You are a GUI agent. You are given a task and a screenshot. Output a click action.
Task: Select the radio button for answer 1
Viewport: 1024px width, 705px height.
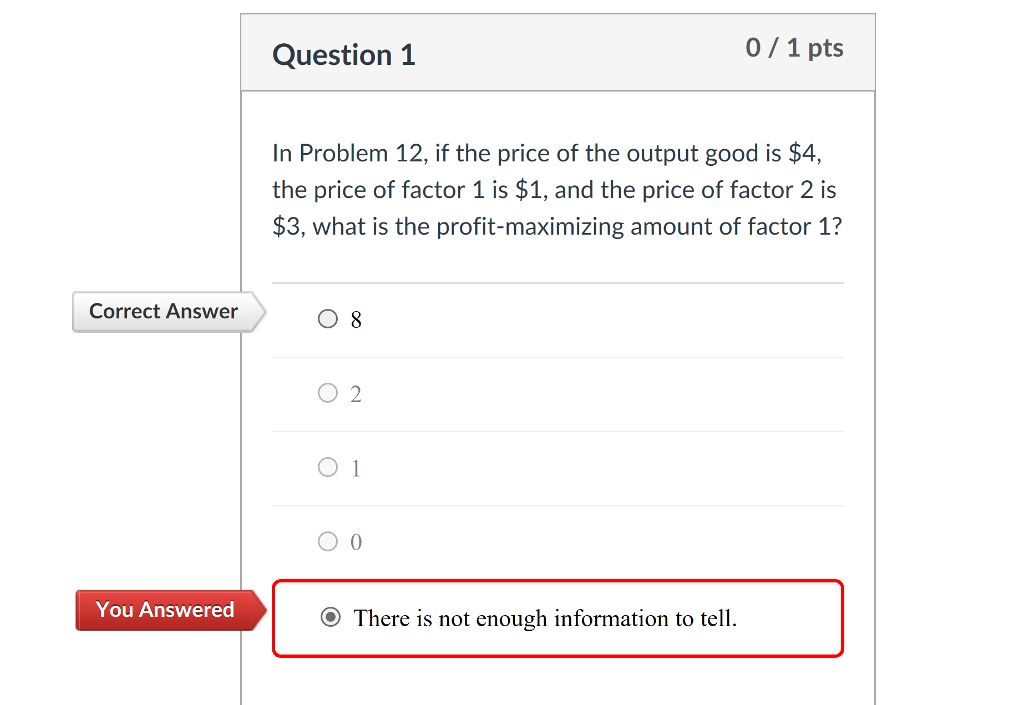click(328, 467)
